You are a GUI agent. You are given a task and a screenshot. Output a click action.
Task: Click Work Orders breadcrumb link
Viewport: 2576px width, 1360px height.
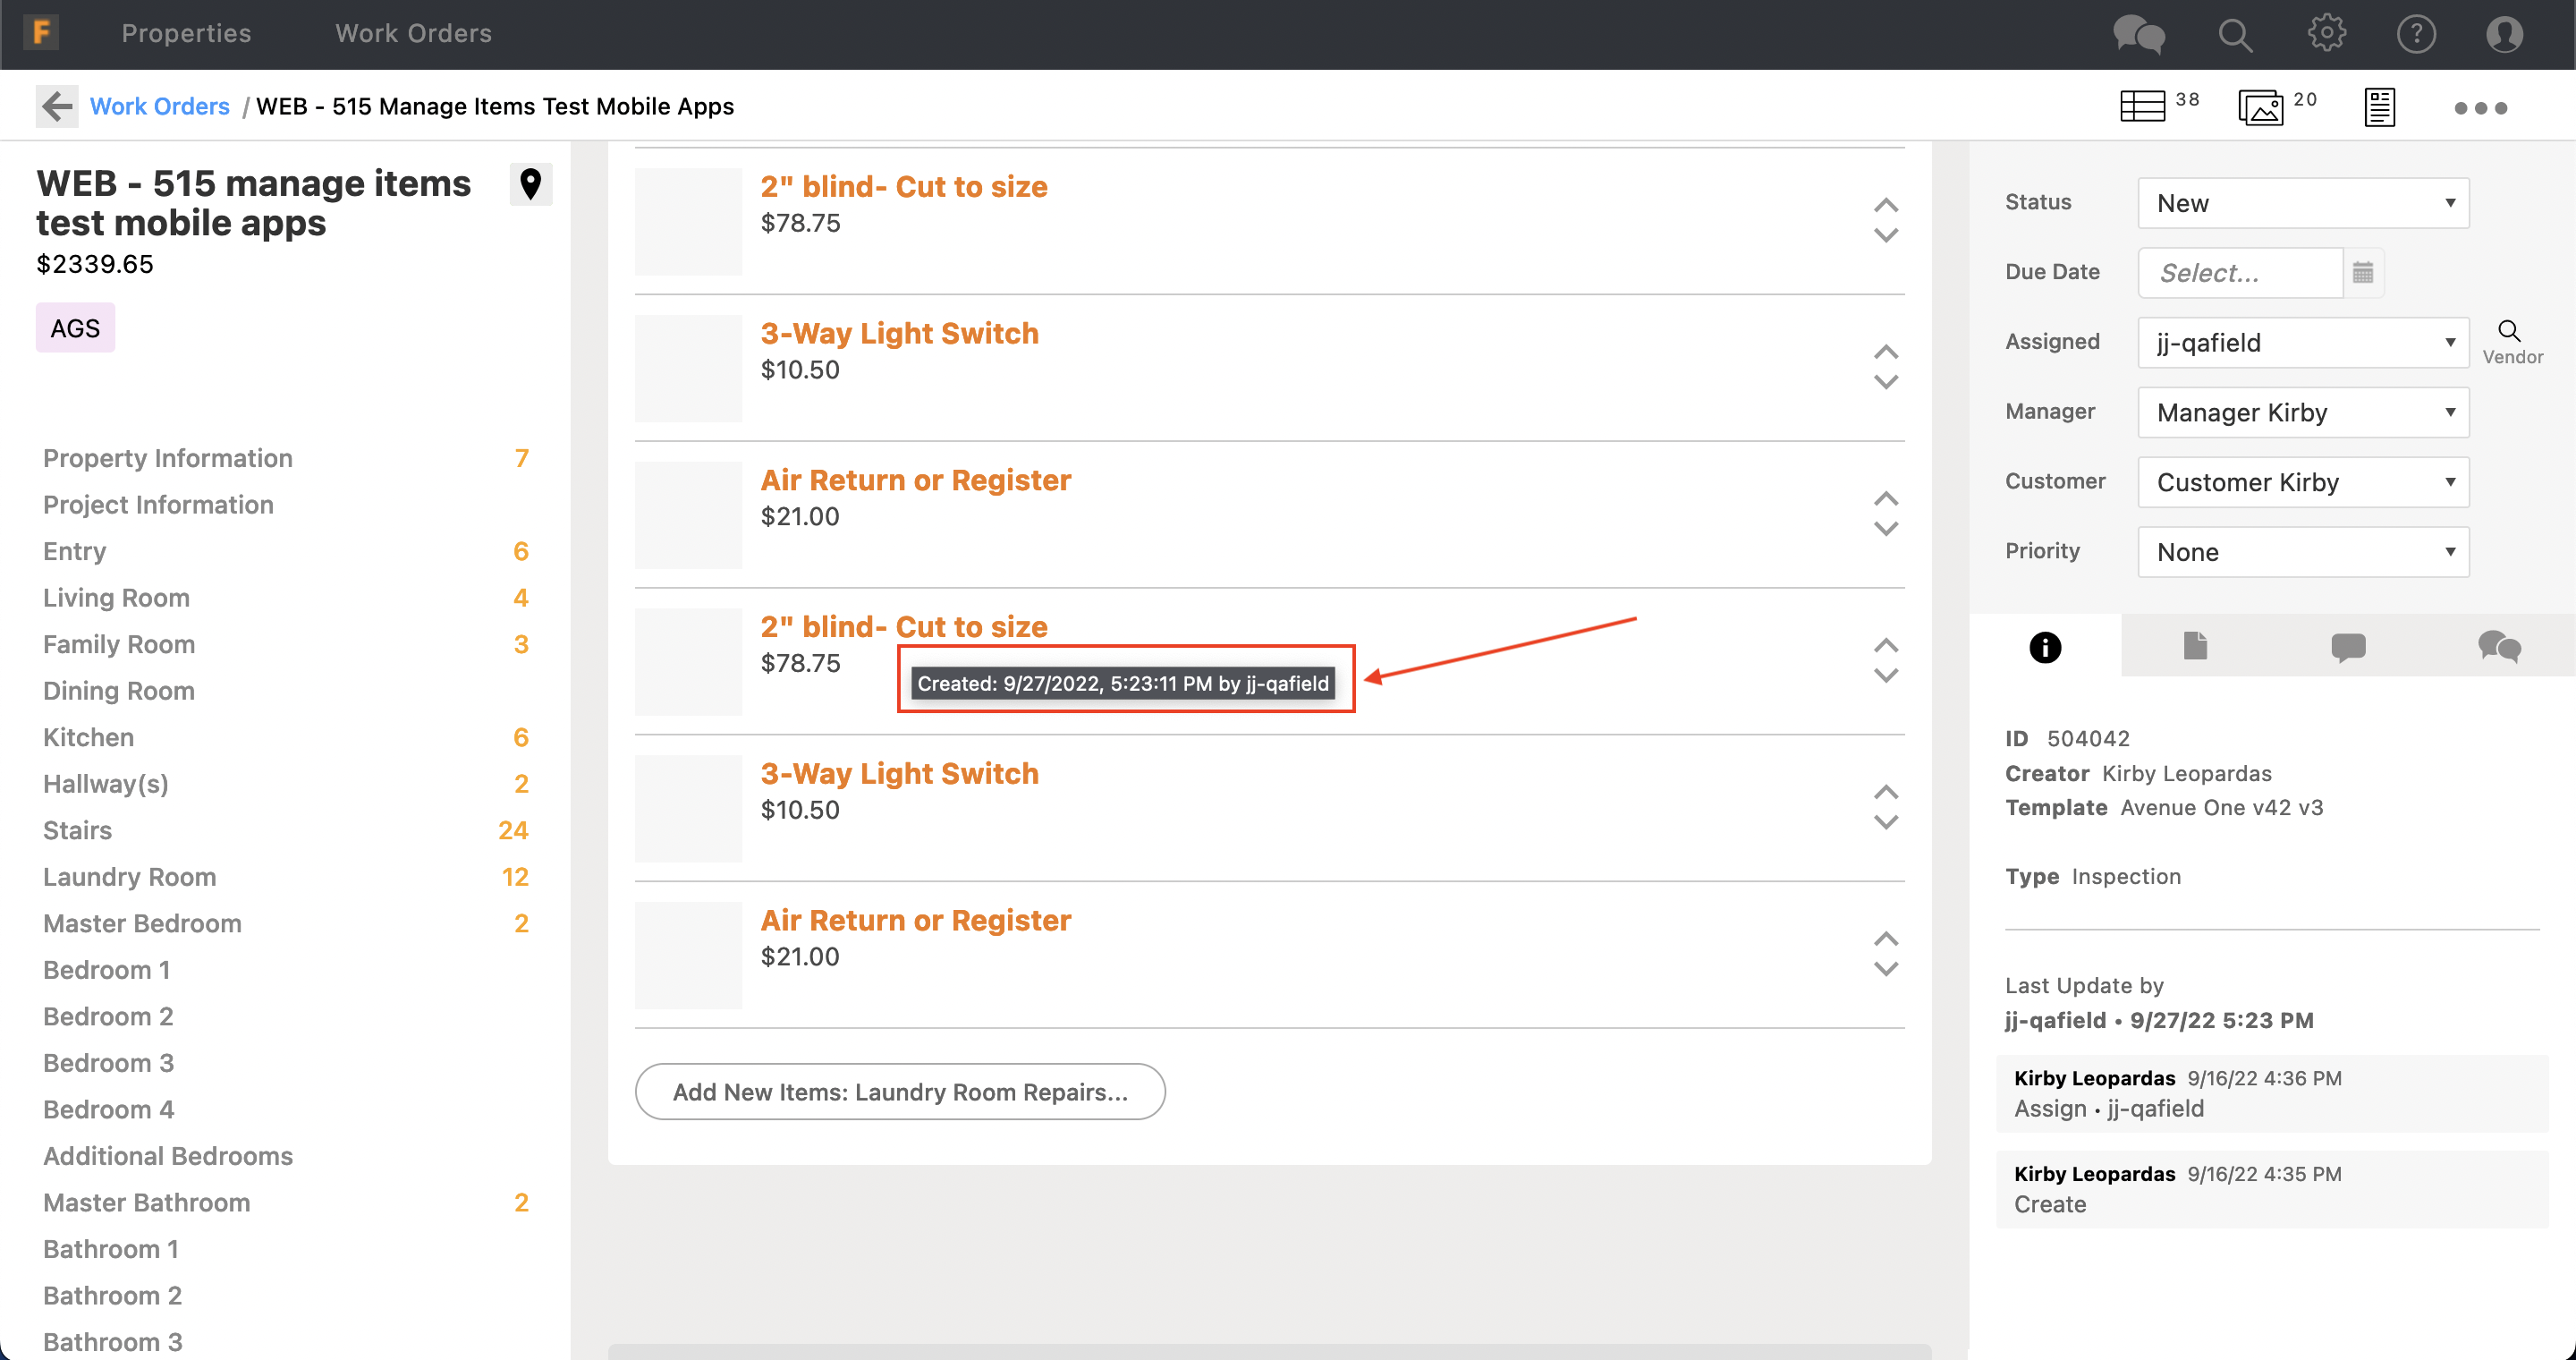(158, 107)
